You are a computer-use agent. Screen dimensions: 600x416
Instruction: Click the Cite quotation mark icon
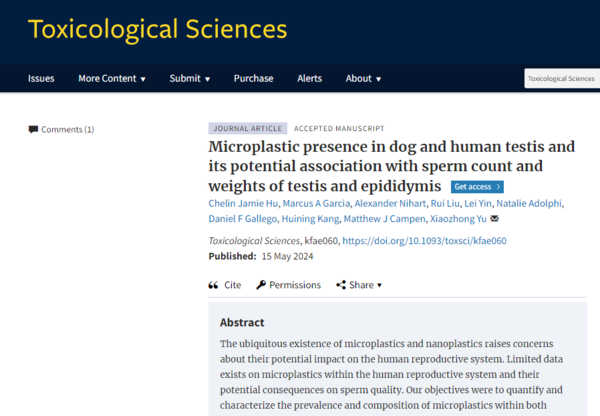coord(213,285)
